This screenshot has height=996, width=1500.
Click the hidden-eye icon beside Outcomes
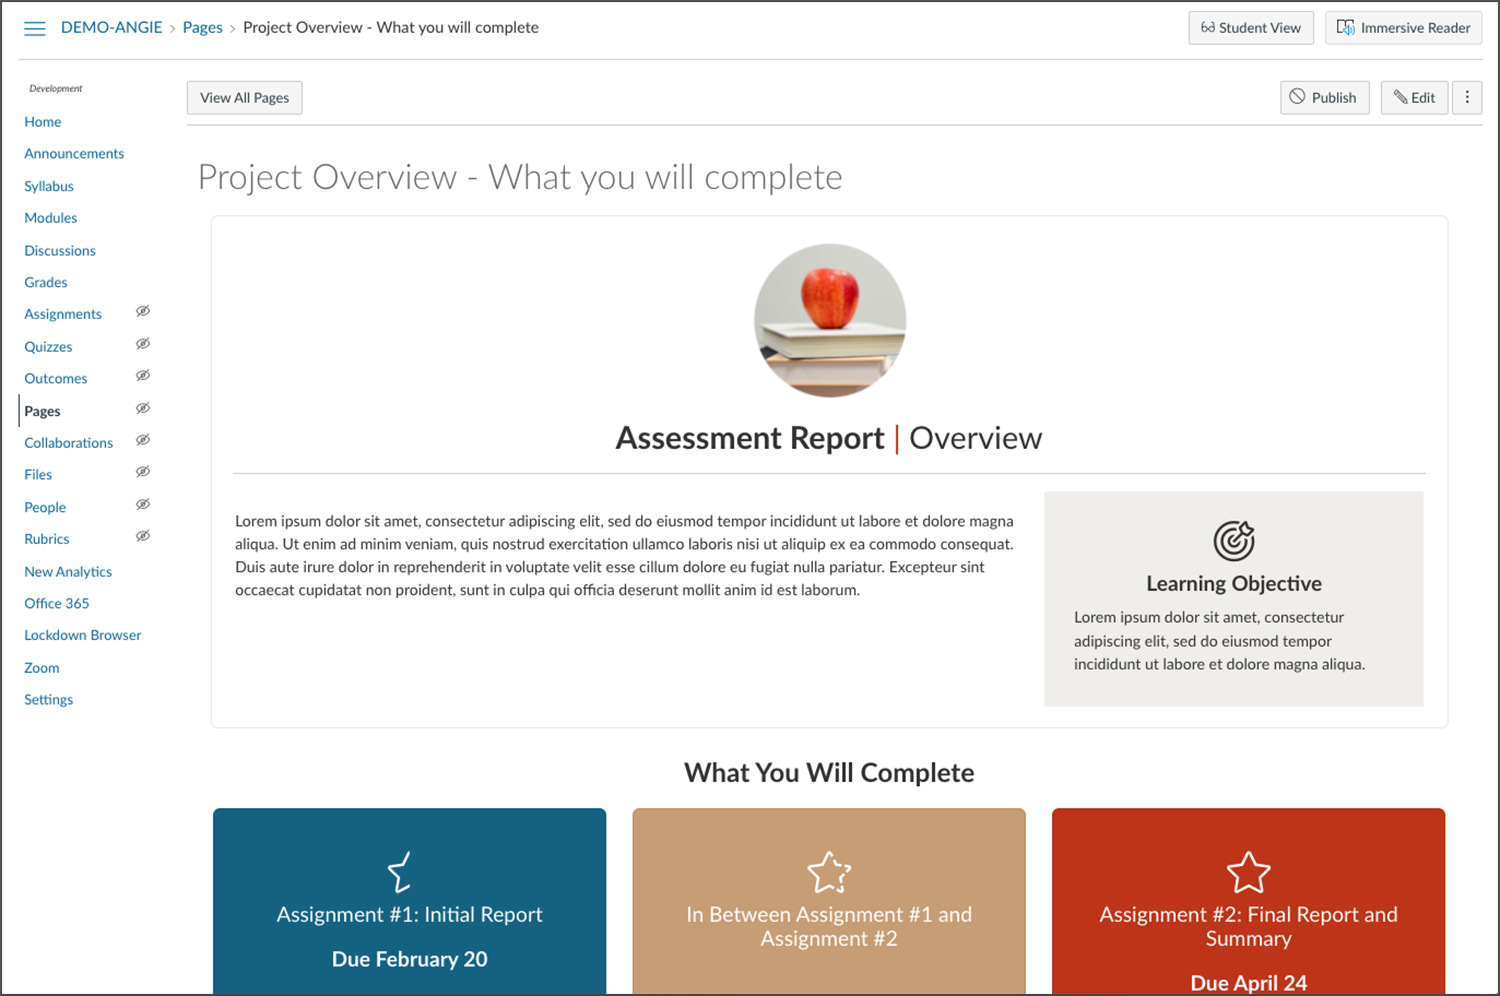(143, 376)
